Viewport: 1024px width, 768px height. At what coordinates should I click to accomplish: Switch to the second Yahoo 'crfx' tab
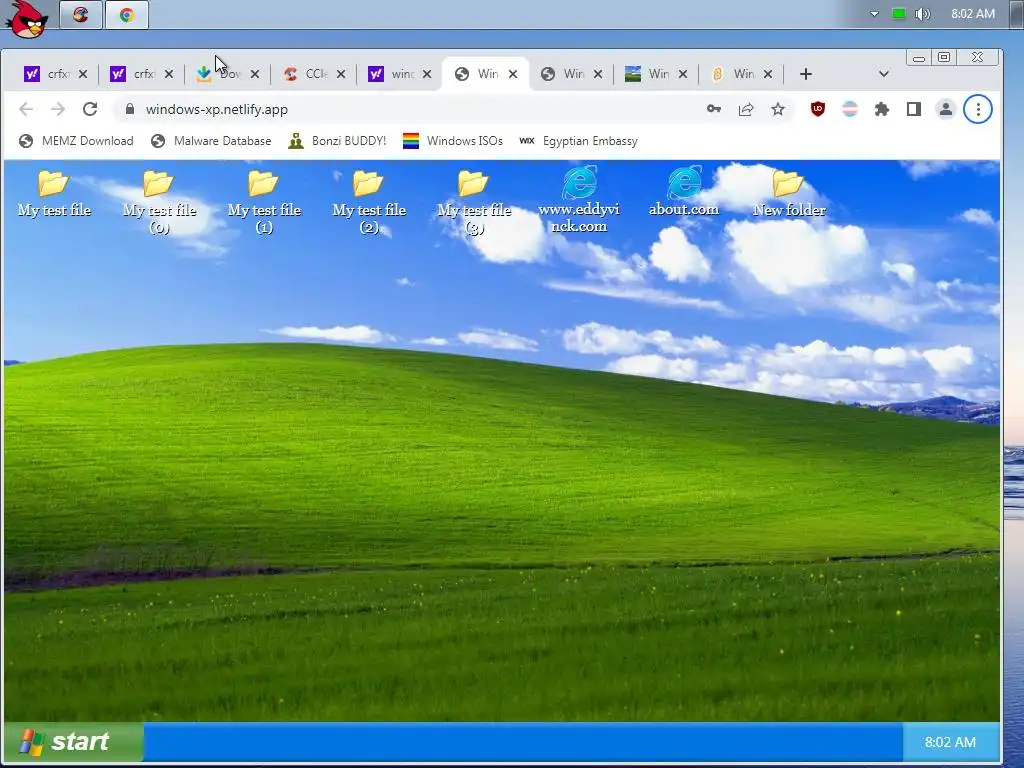pos(133,74)
